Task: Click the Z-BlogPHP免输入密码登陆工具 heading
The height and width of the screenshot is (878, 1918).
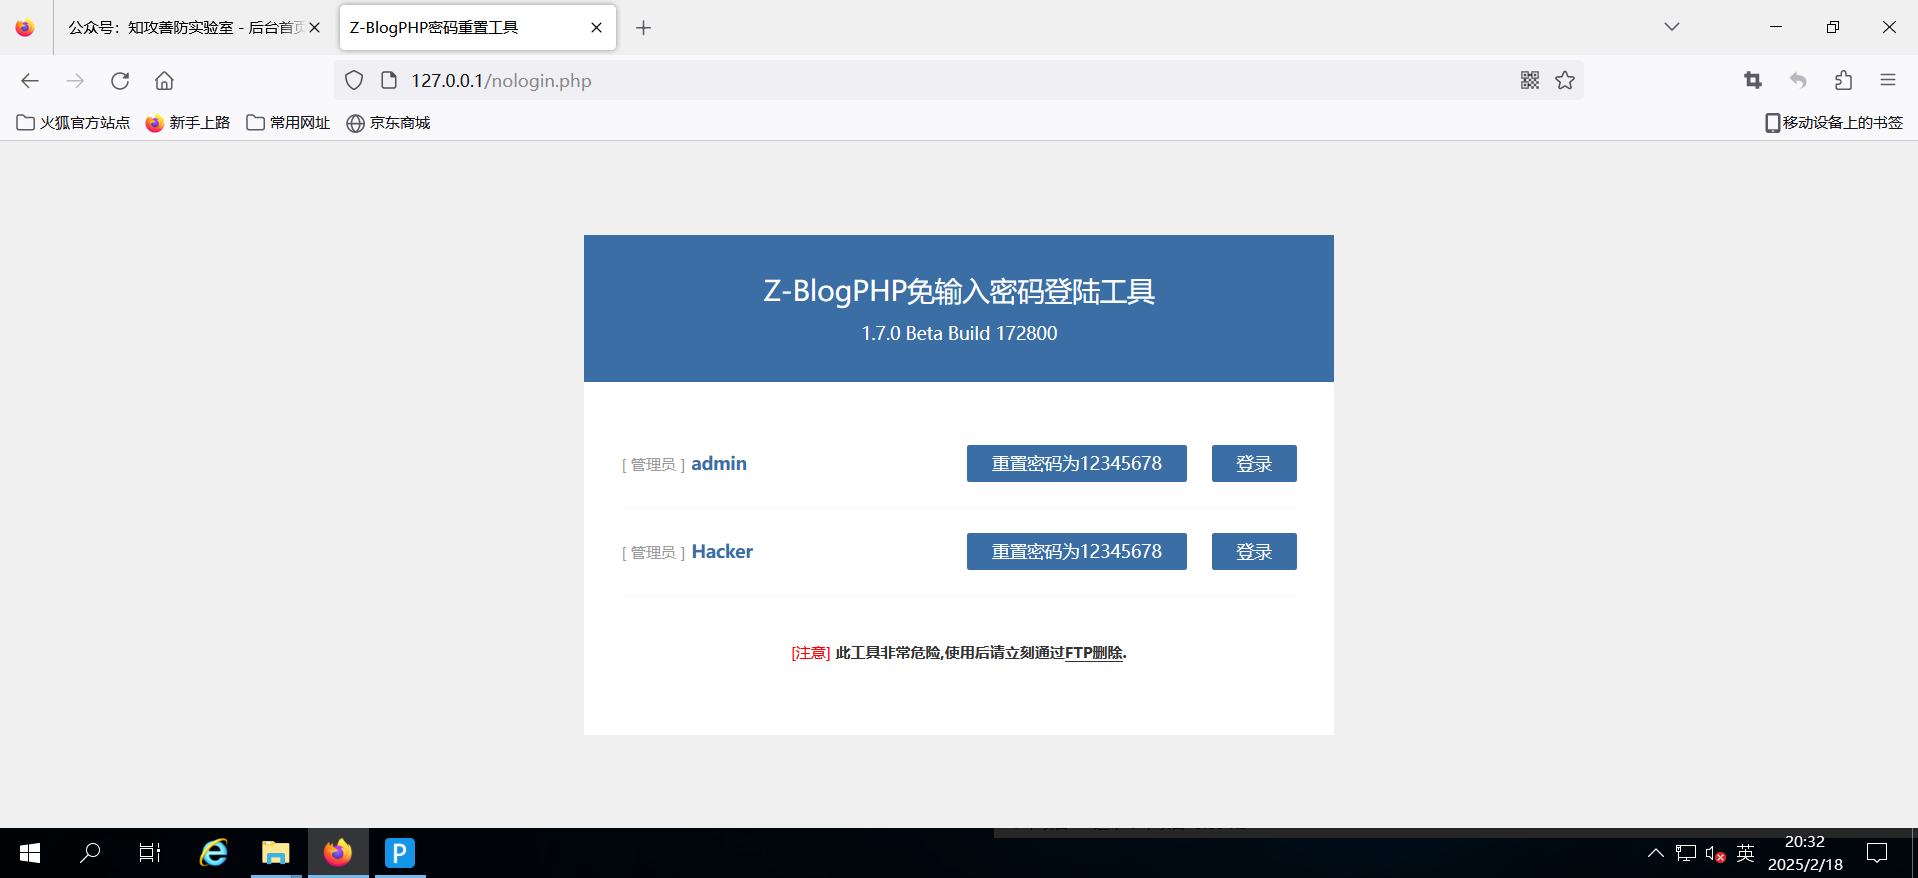Action: tap(959, 291)
